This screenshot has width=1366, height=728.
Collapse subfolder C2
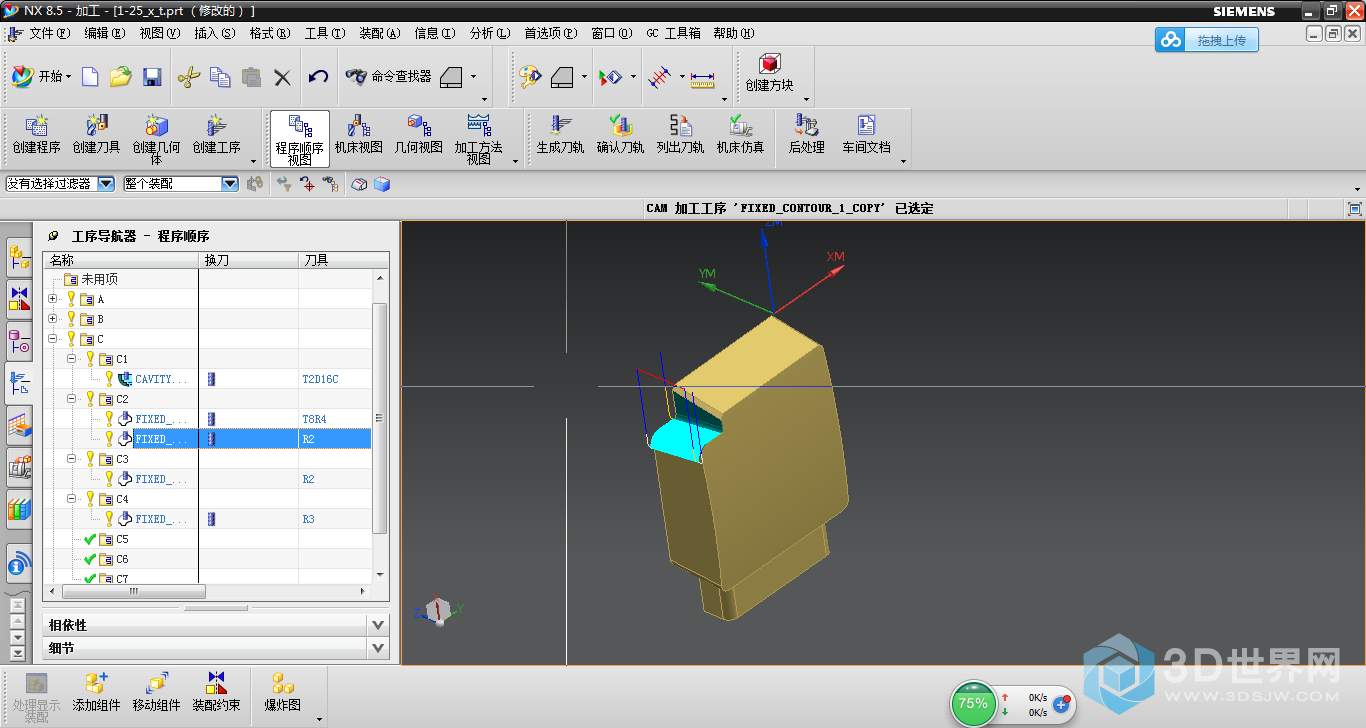pyautogui.click(x=72, y=399)
